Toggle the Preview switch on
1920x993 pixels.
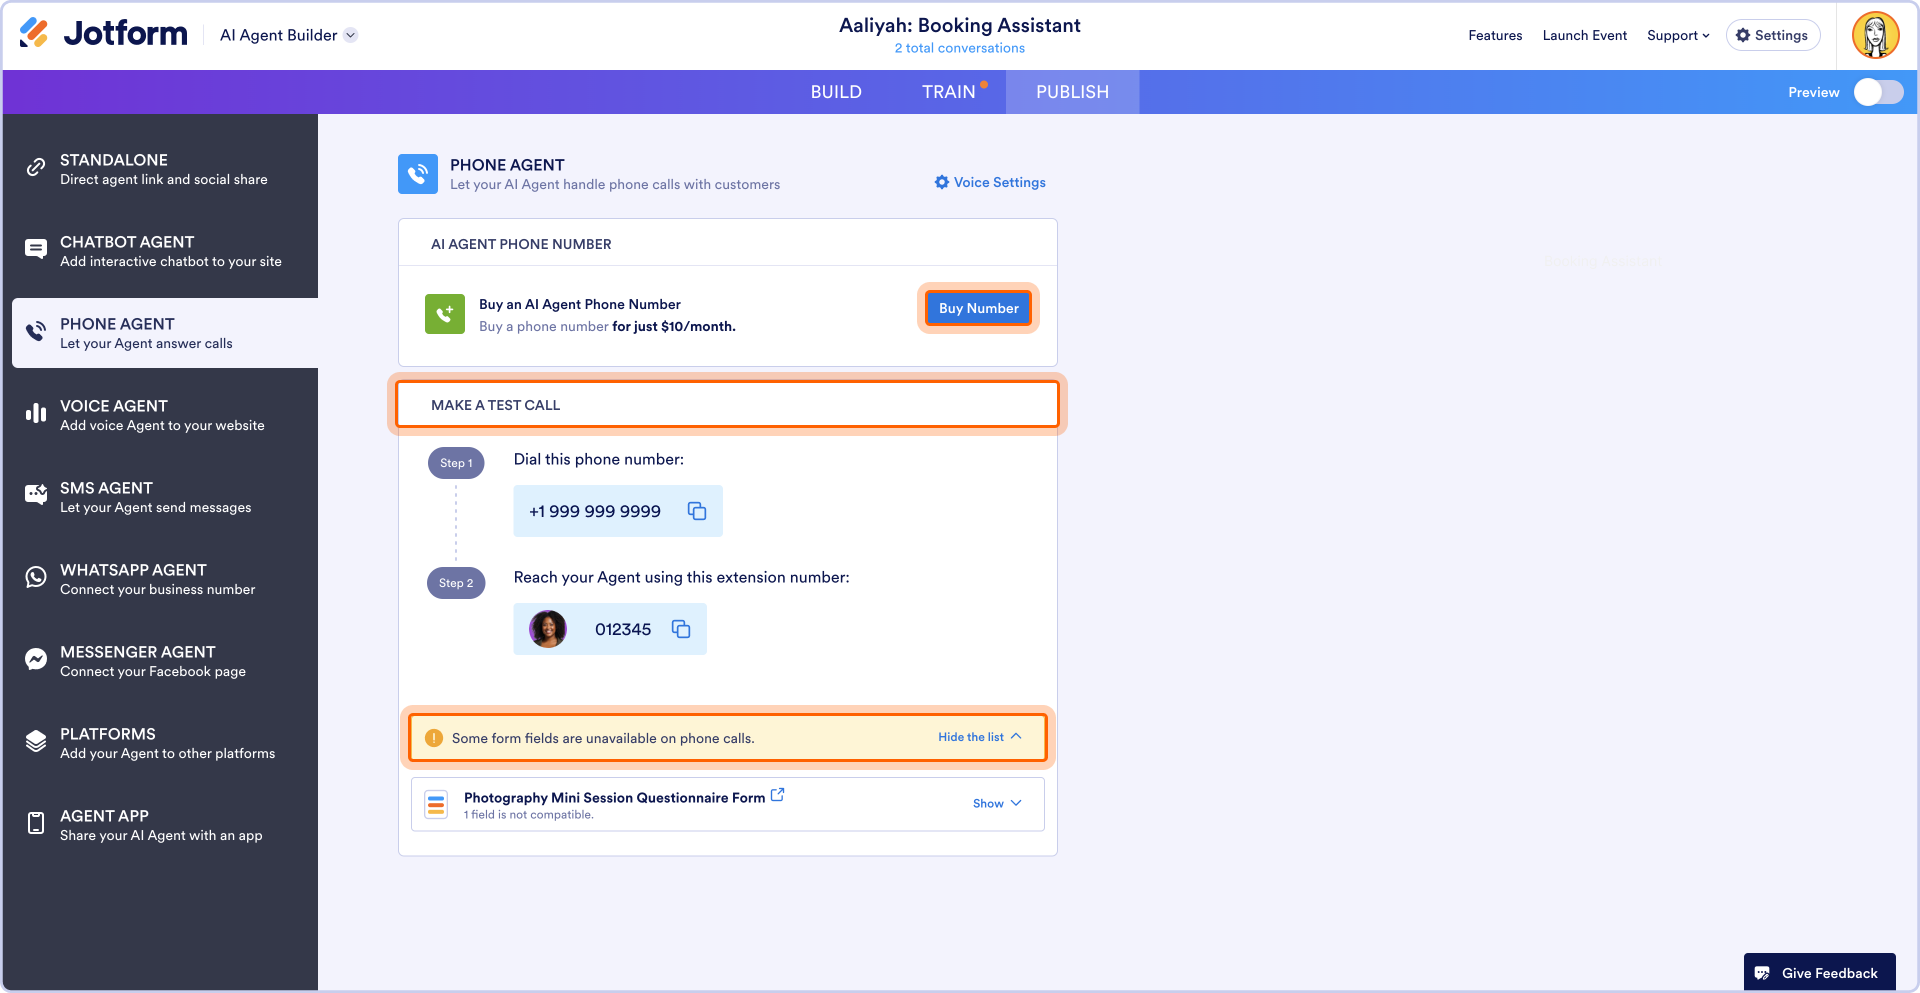(x=1878, y=92)
